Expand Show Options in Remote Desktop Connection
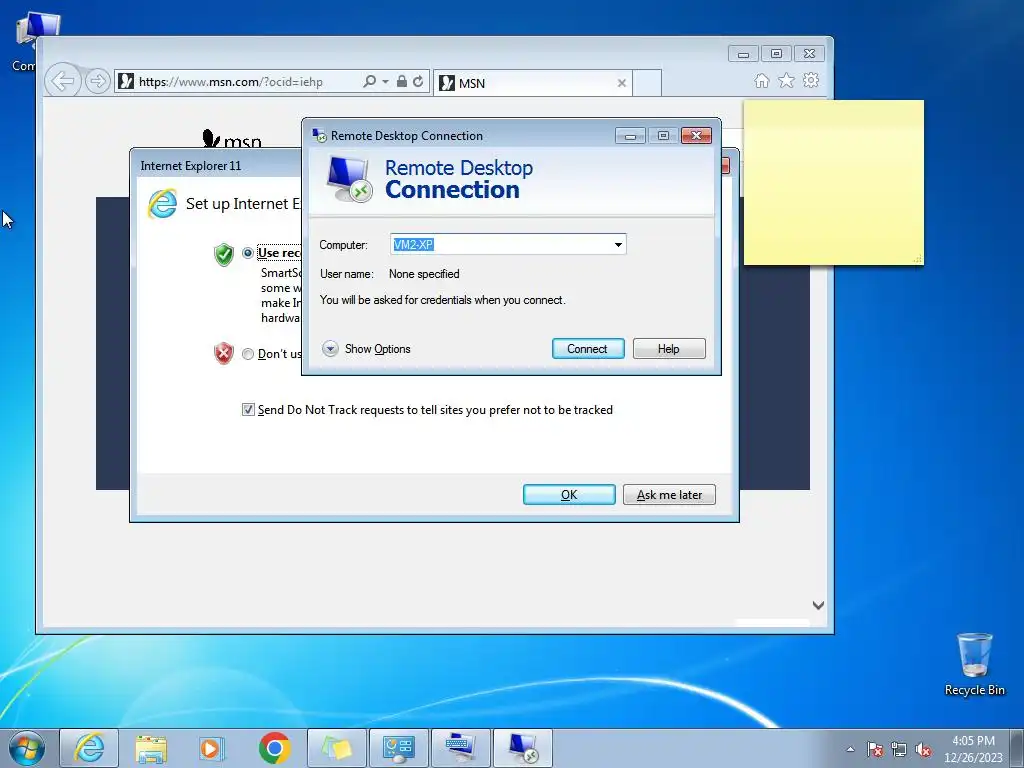The height and width of the screenshot is (768, 1024). pos(366,349)
